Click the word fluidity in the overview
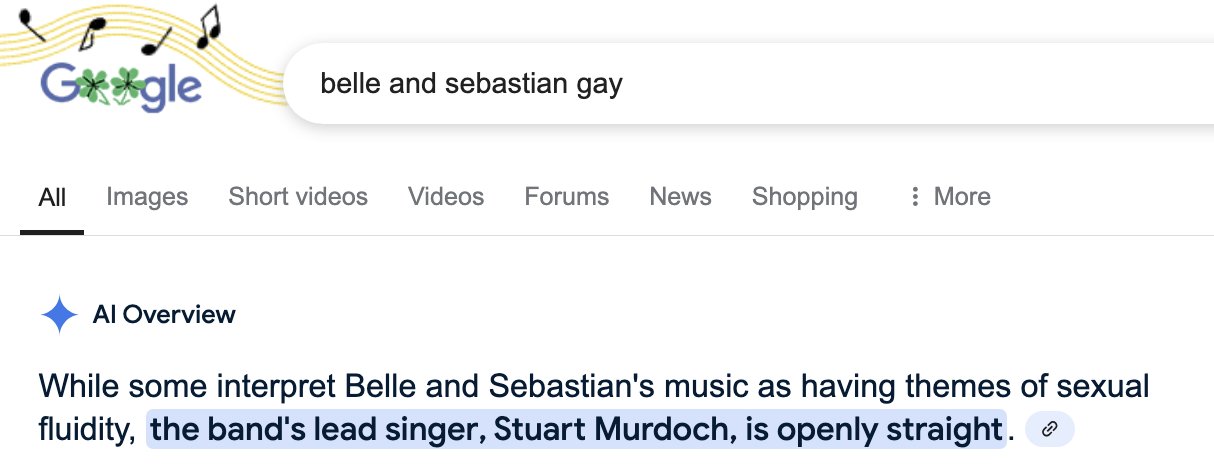The image size is (1214, 476). tap(85, 430)
